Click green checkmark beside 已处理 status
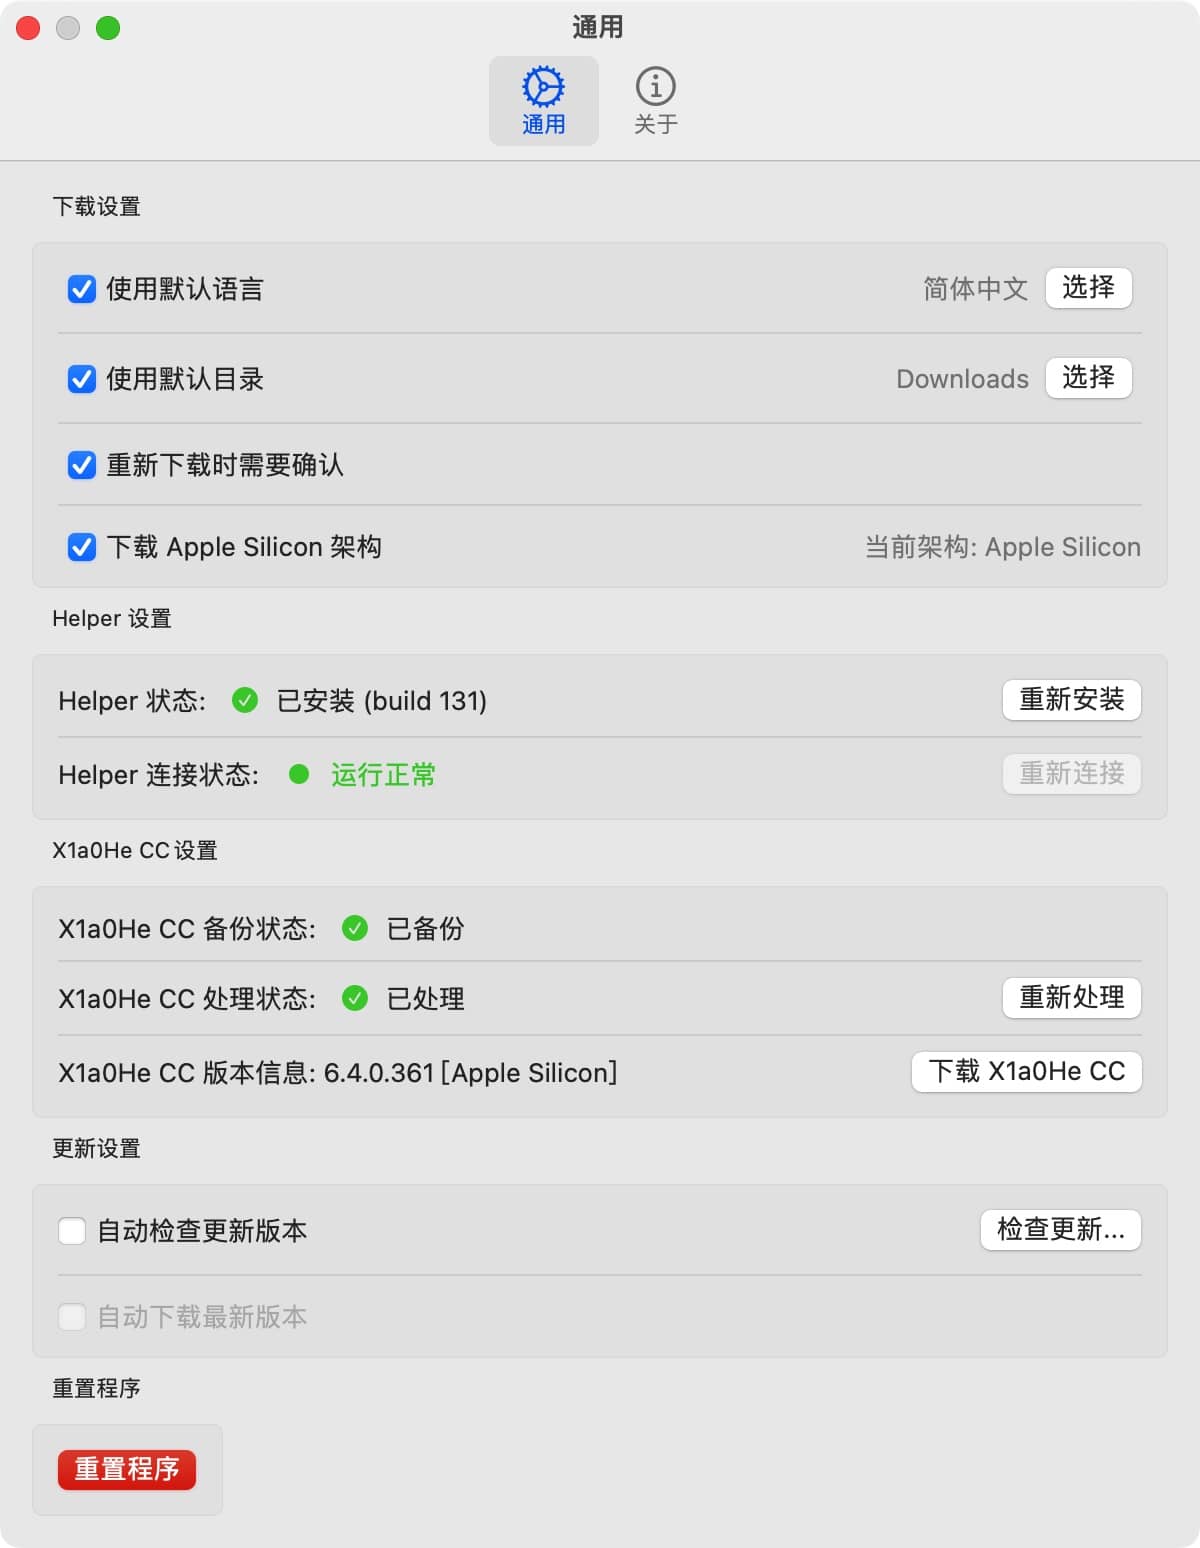1200x1548 pixels. (356, 997)
